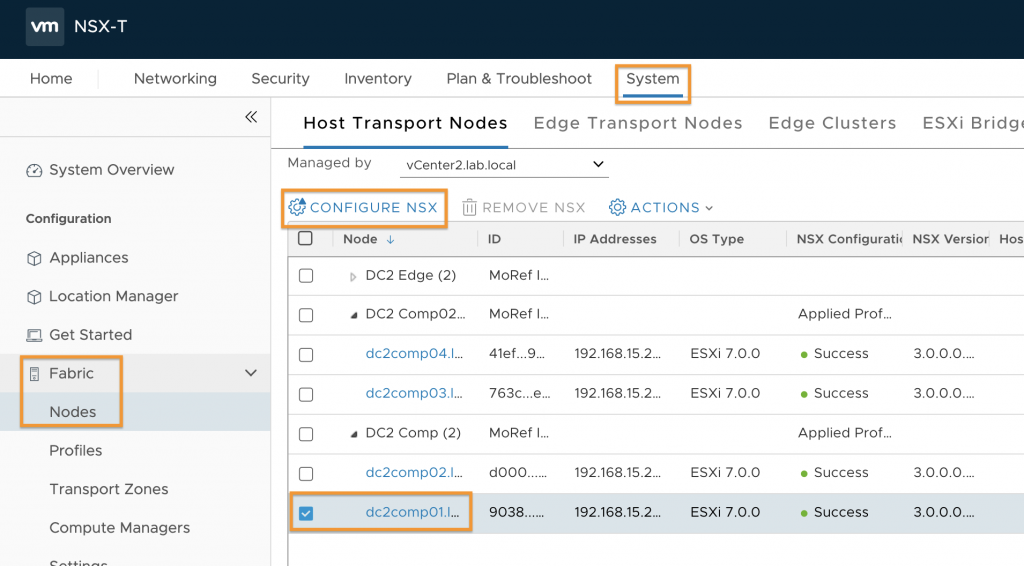The image size is (1024, 566).
Task: Click the DC2 Edge (2) MoRef ID cell
Action: click(x=519, y=275)
